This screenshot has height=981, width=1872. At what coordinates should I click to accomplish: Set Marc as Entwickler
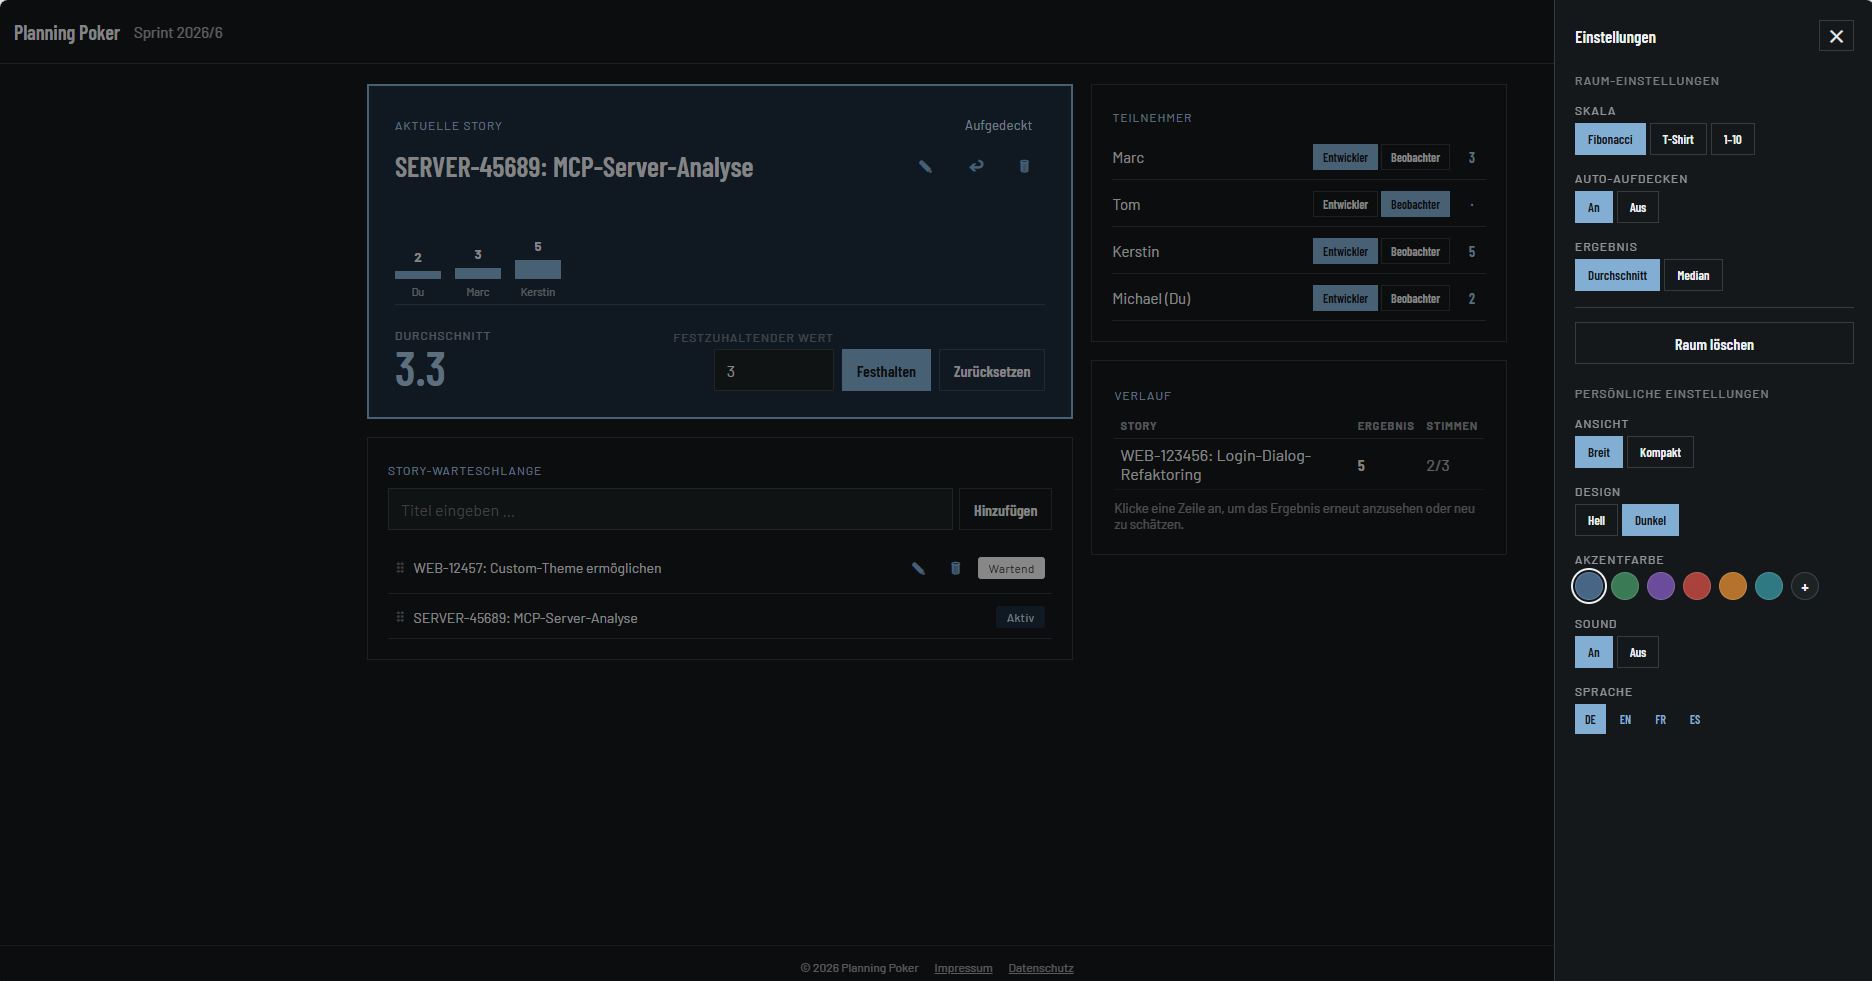[x=1345, y=157]
